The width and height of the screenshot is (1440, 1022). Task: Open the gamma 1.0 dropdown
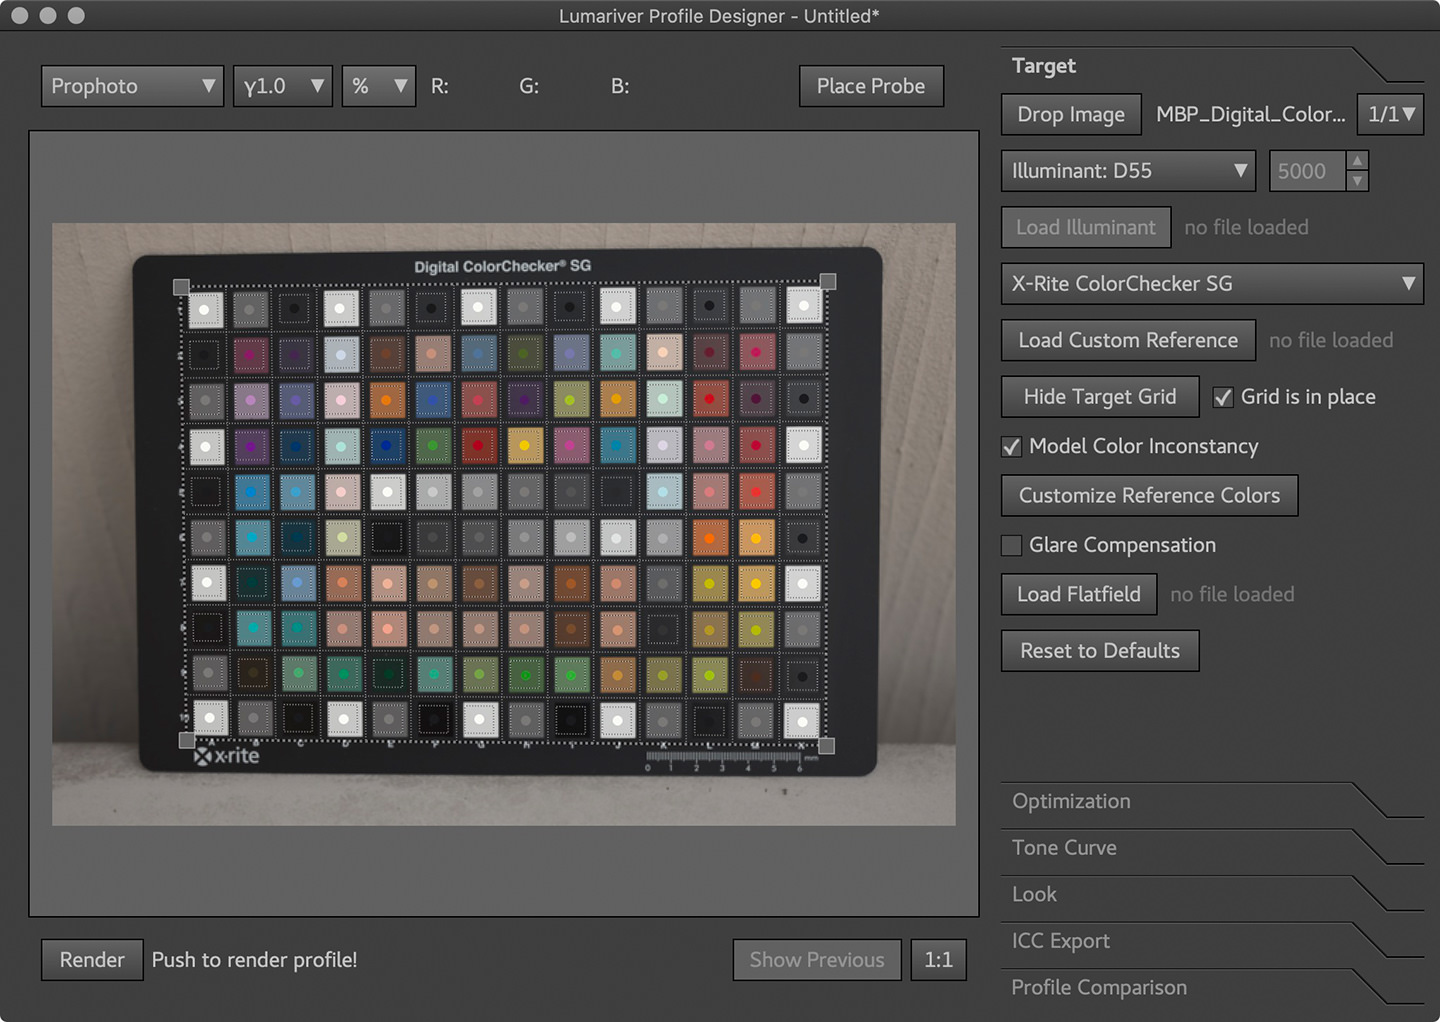[283, 86]
